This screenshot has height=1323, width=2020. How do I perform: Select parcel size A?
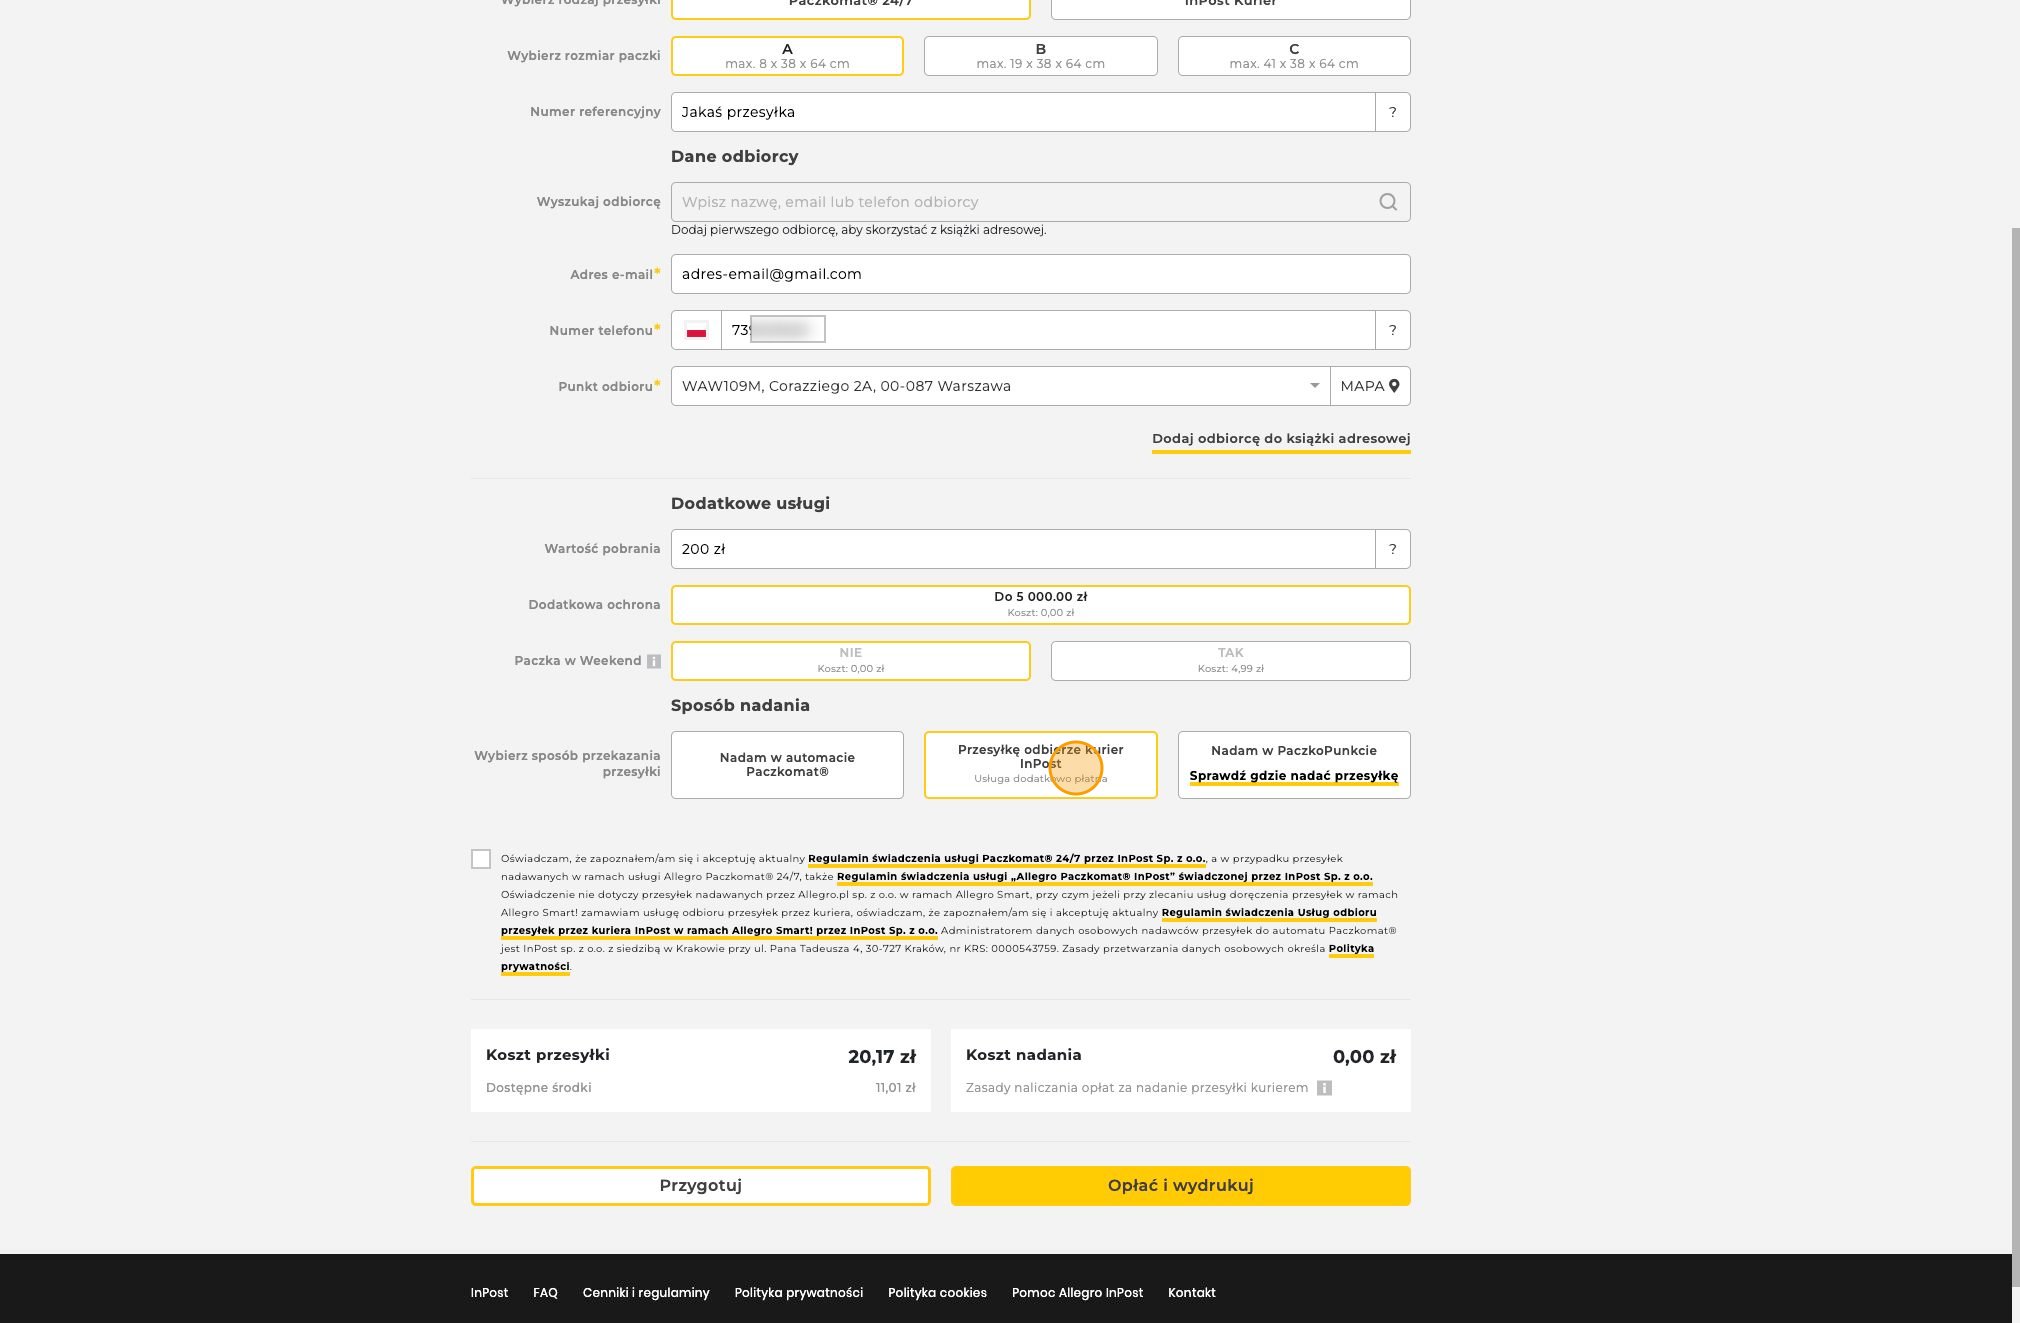pos(787,56)
